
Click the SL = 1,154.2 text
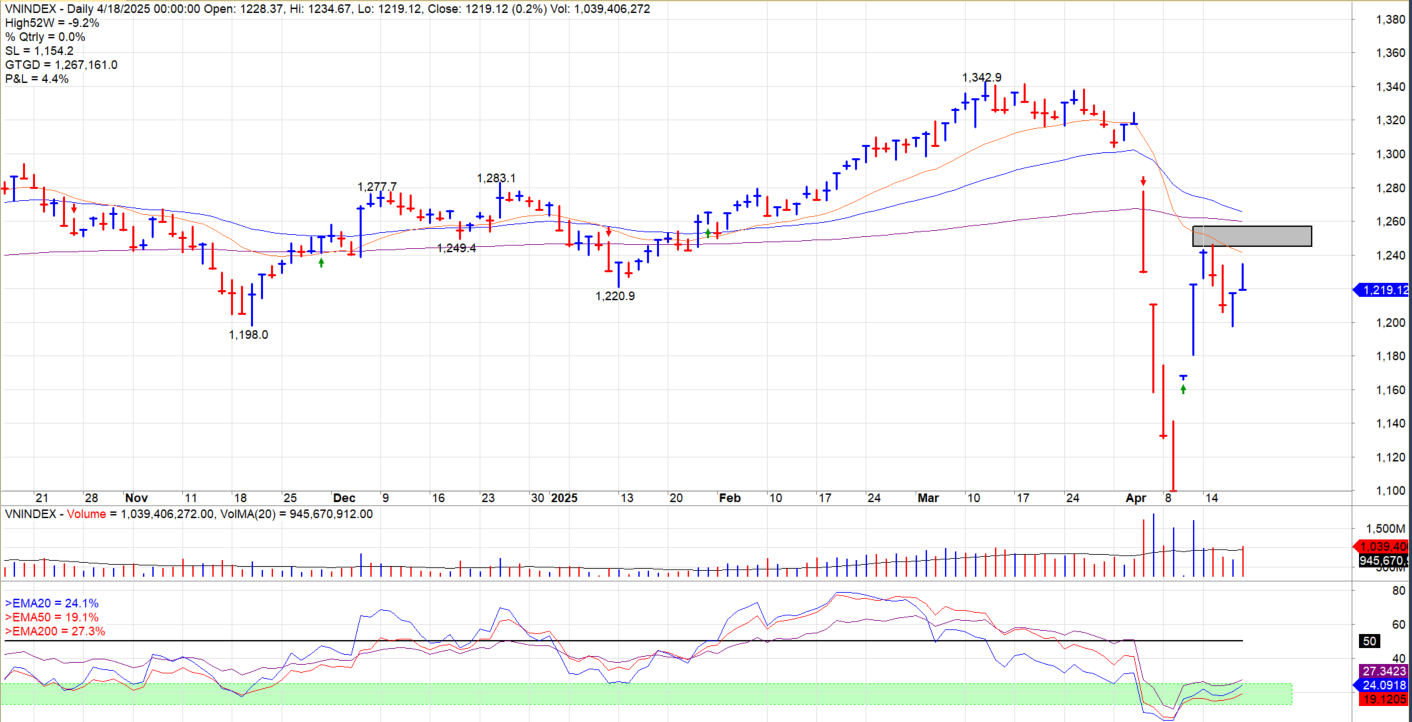pyautogui.click(x=38, y=50)
